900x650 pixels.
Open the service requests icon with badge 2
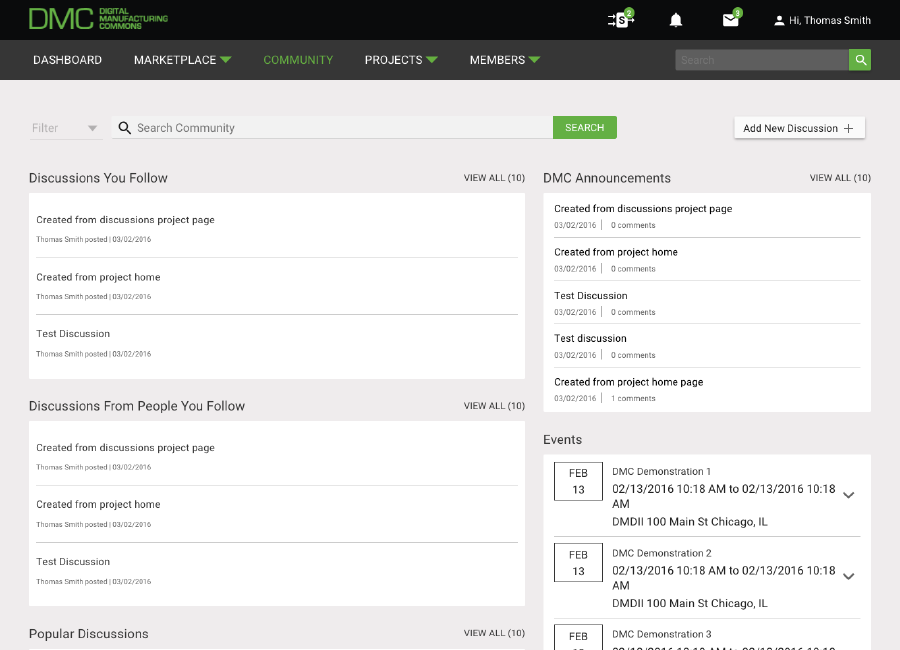pos(620,20)
